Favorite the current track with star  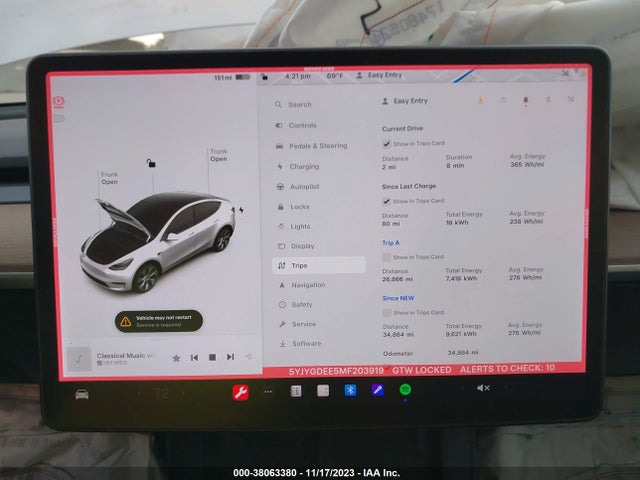tap(176, 358)
